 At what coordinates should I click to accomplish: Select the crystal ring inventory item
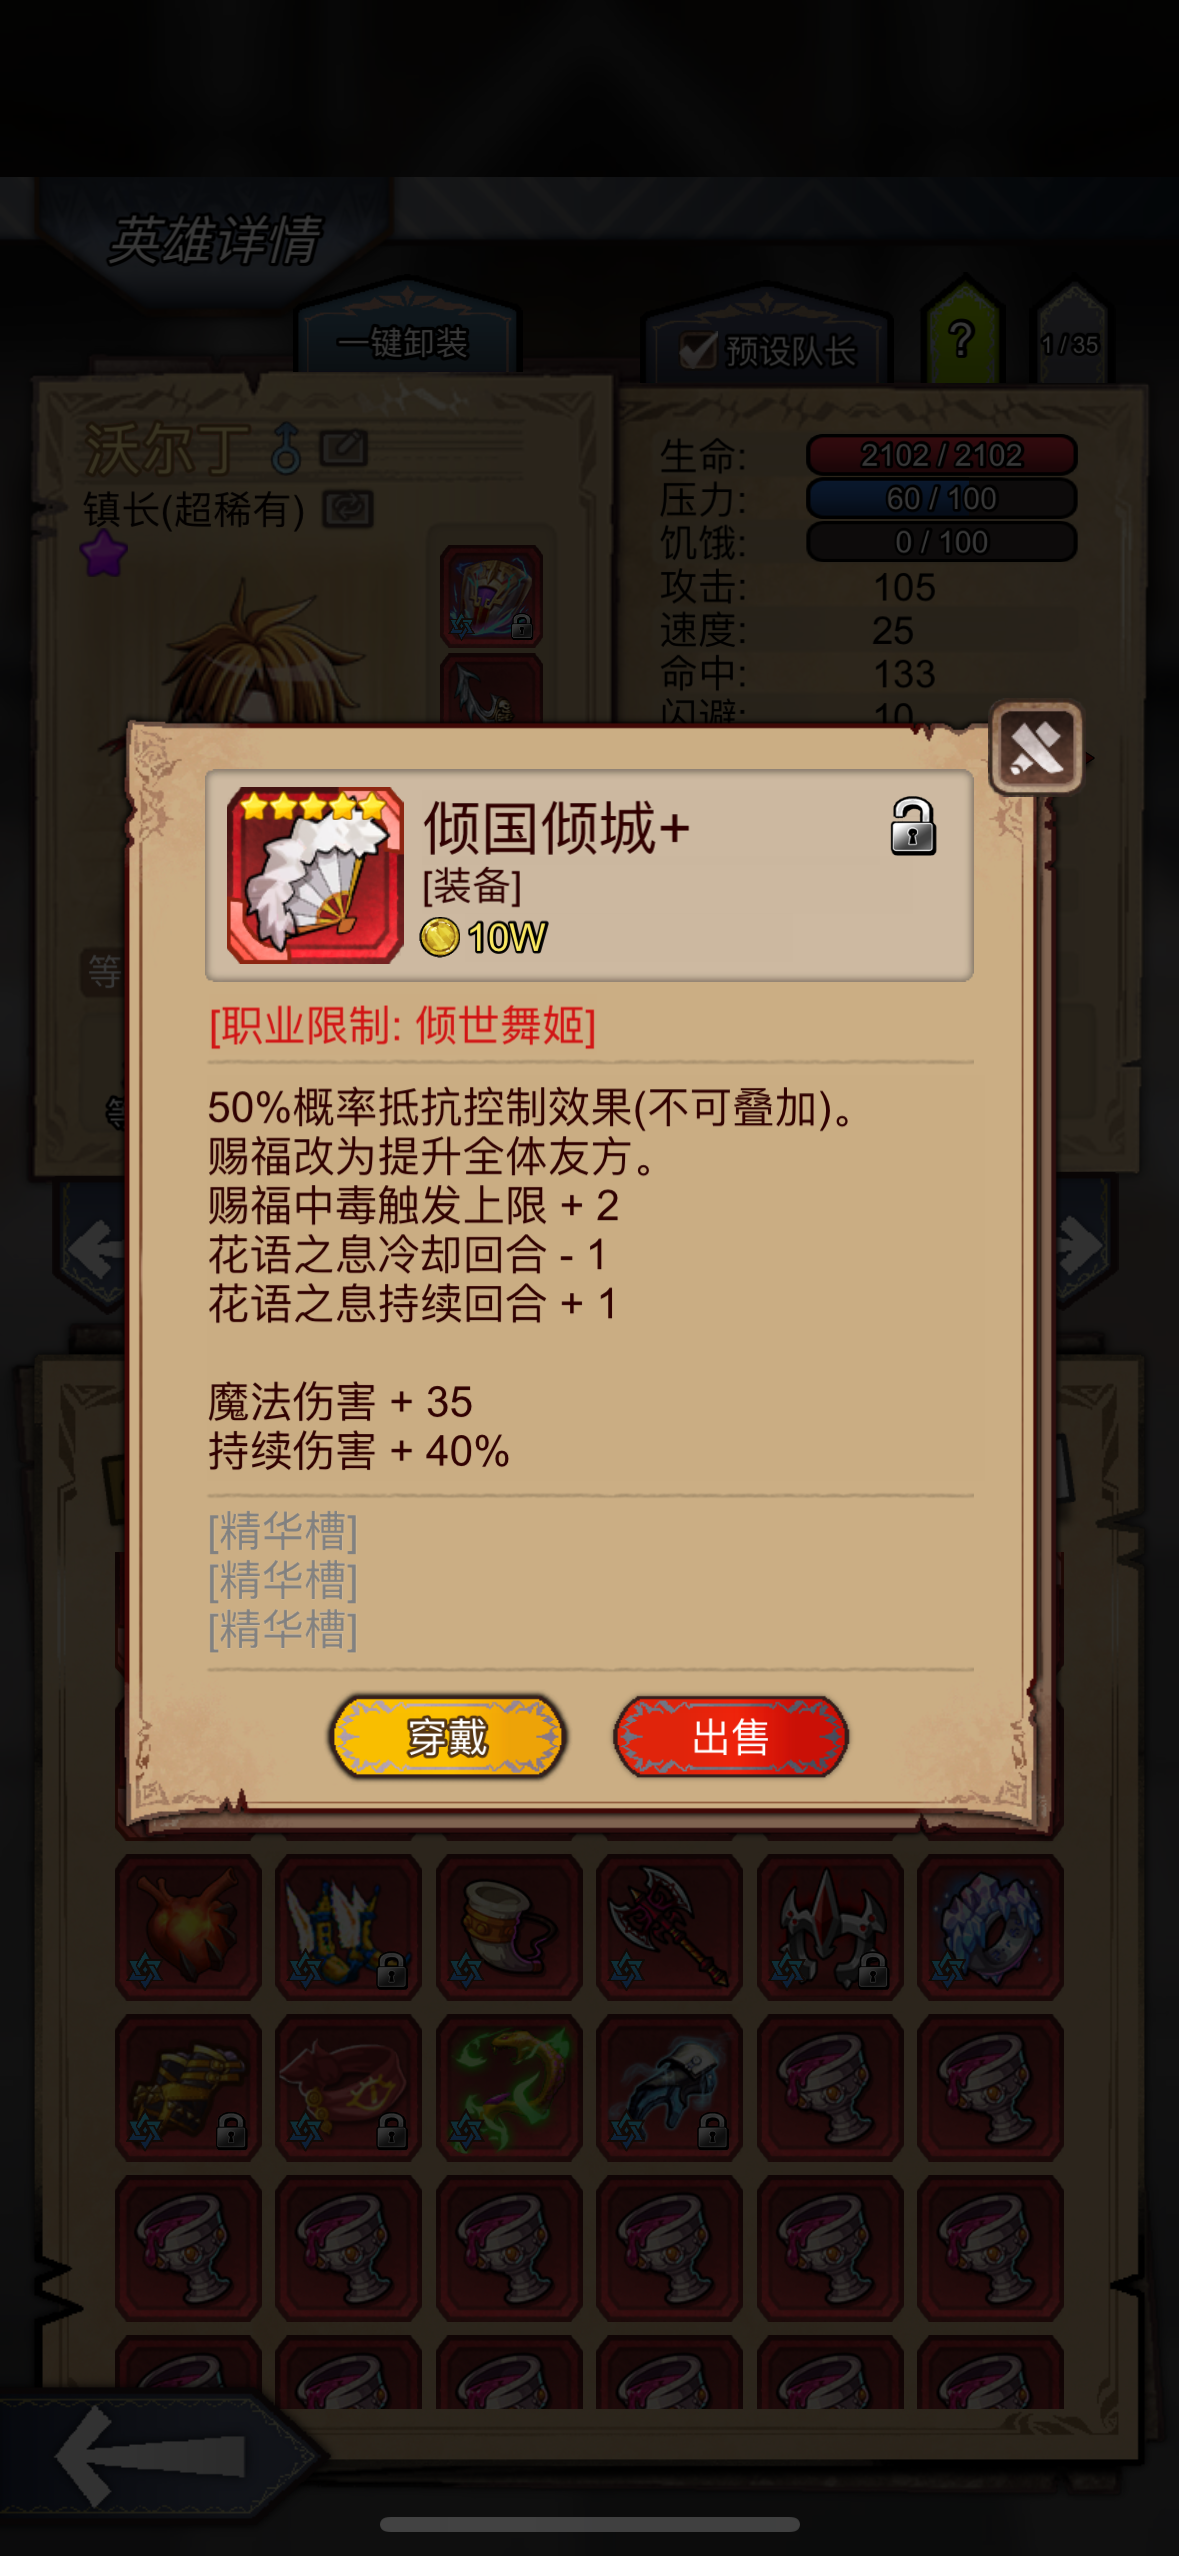[990, 1927]
